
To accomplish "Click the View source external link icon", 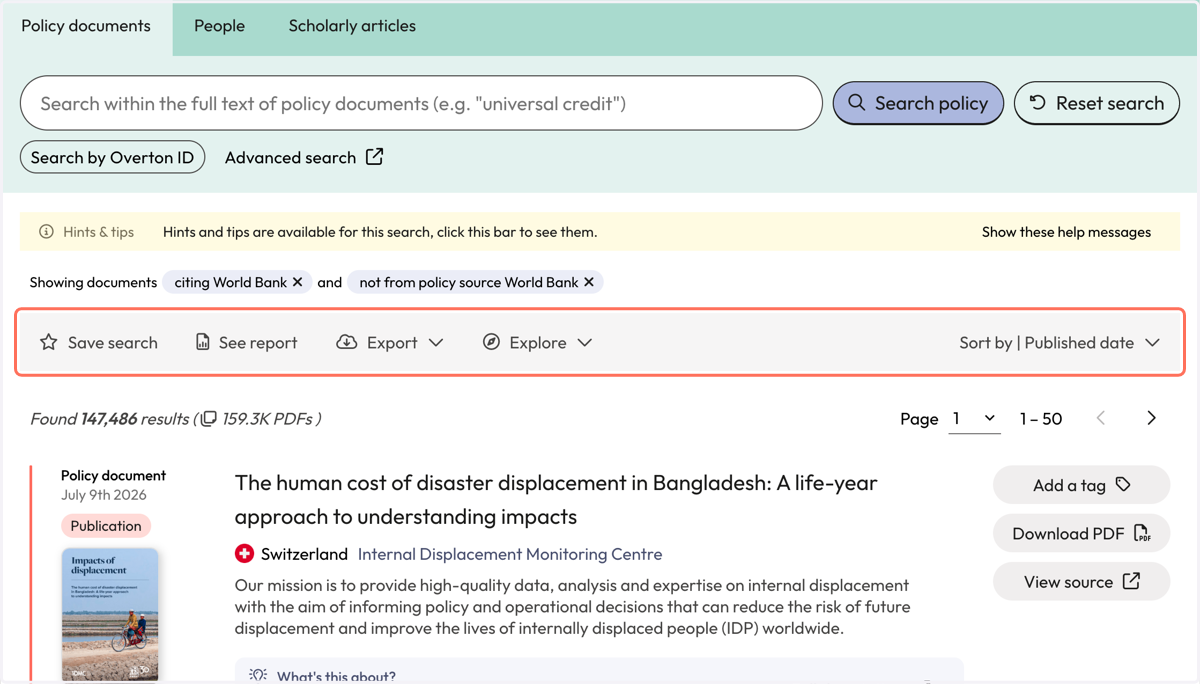I will tap(1131, 581).
